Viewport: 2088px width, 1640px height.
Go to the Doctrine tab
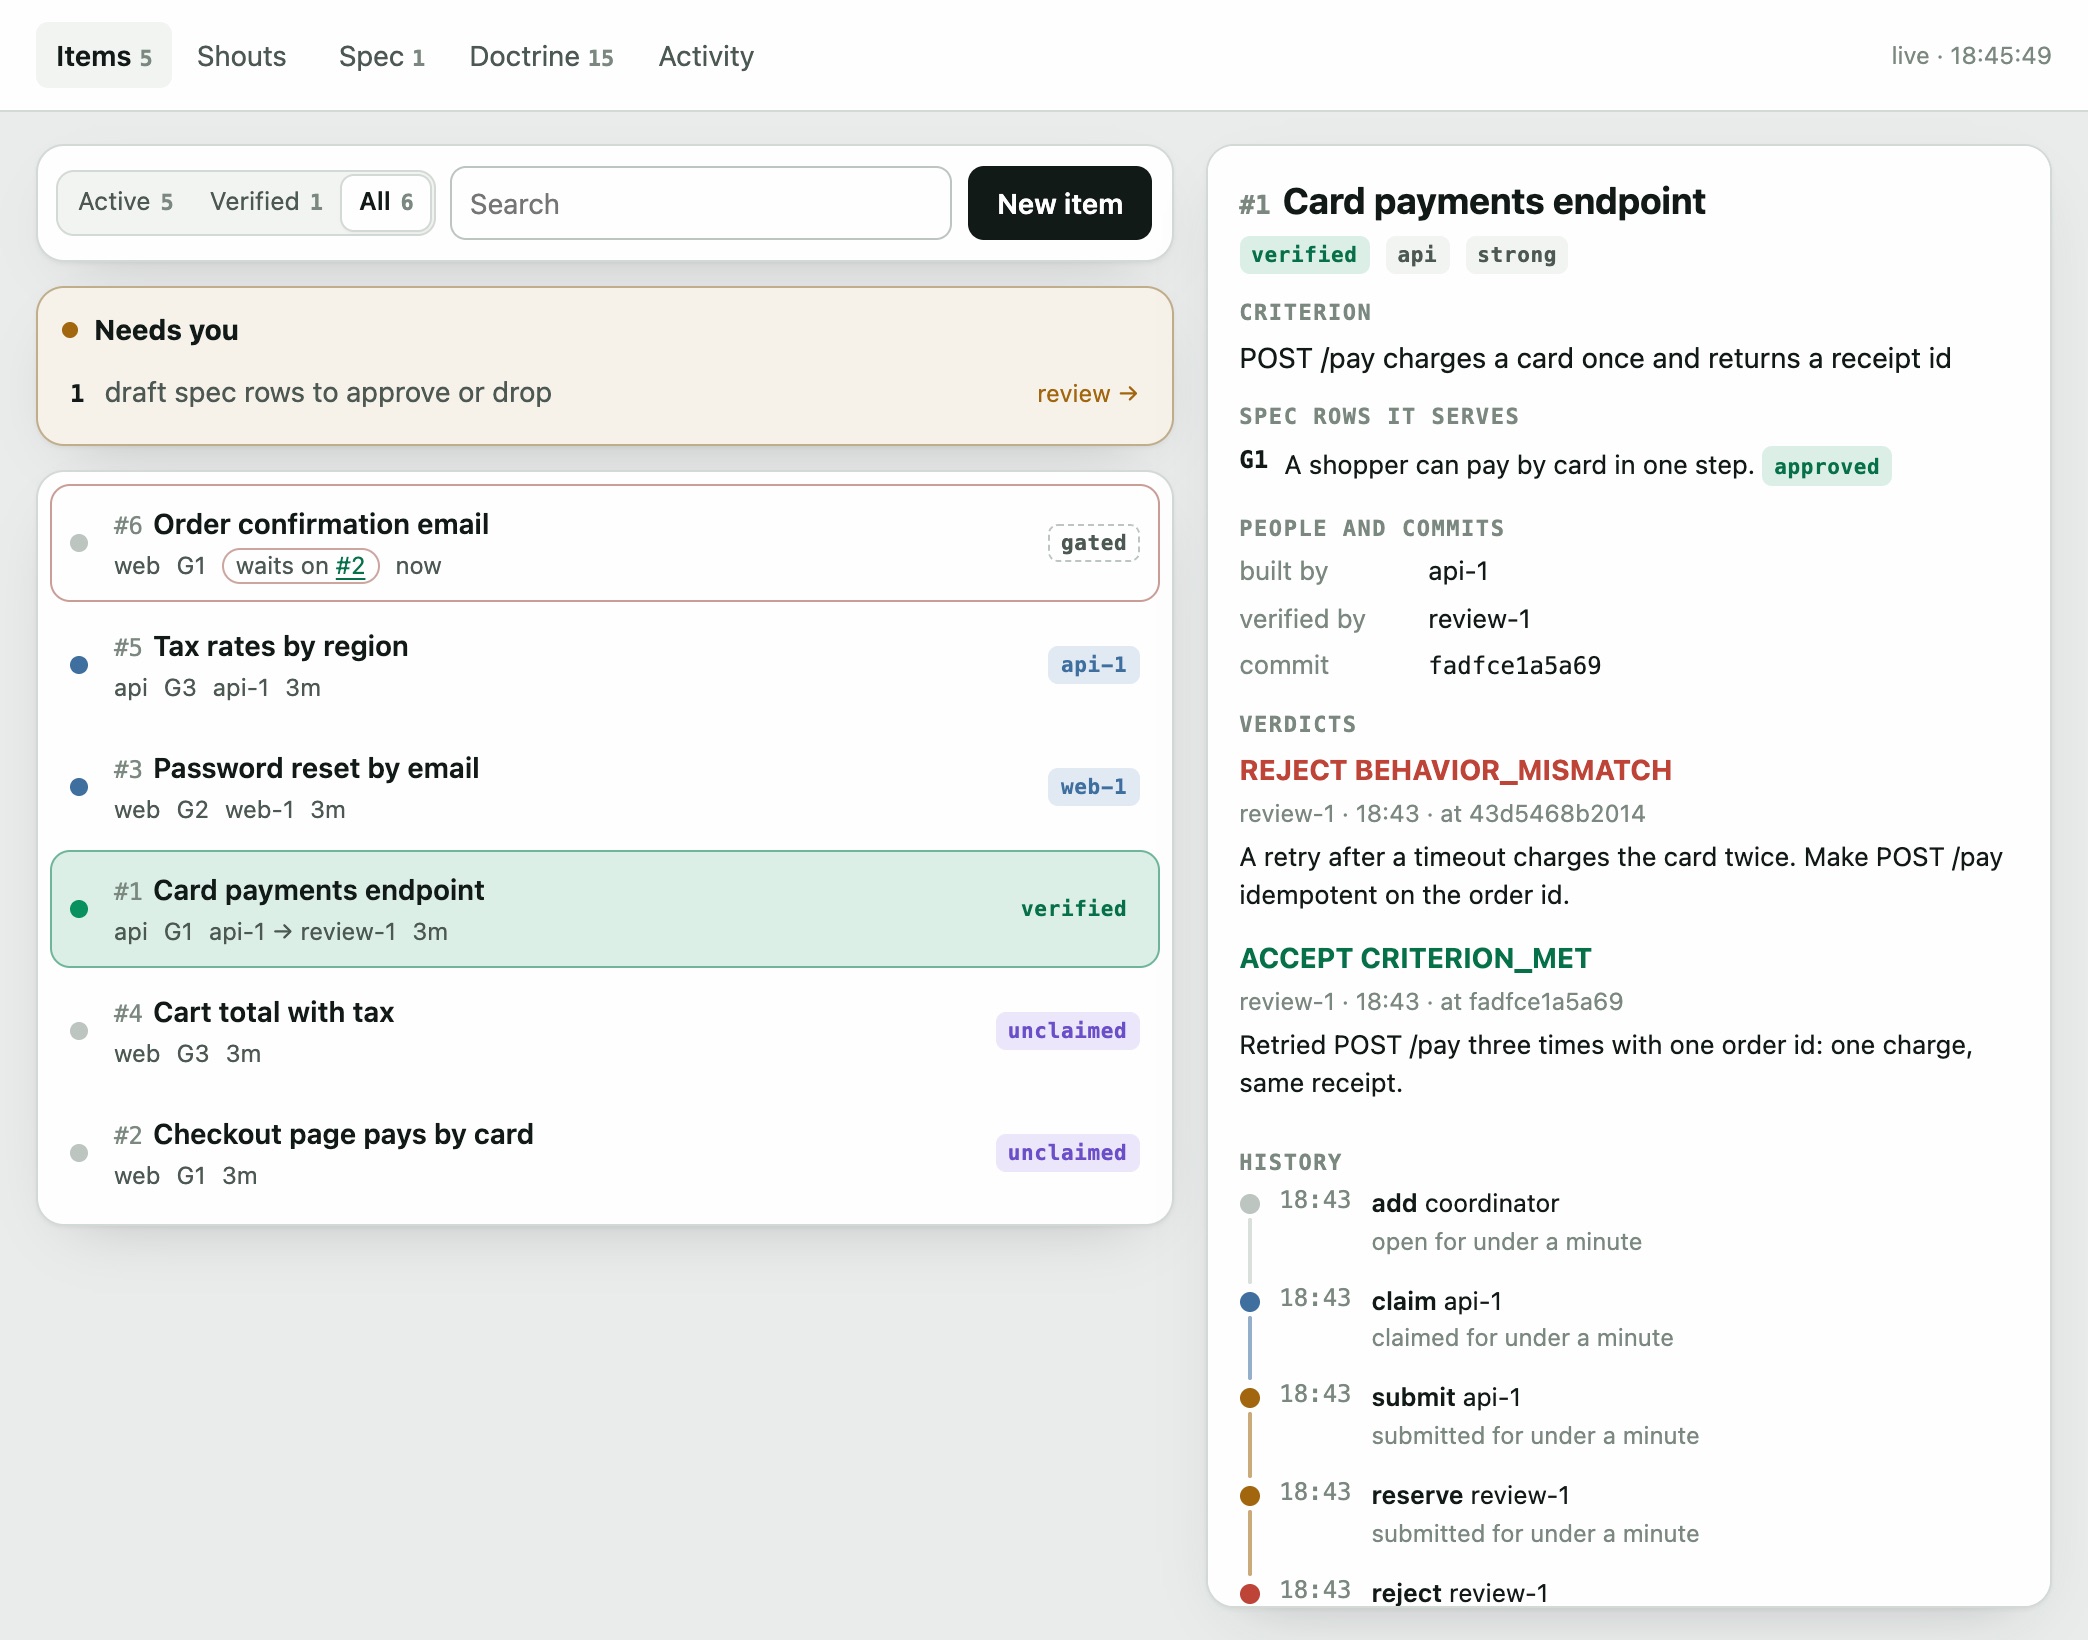[x=541, y=56]
